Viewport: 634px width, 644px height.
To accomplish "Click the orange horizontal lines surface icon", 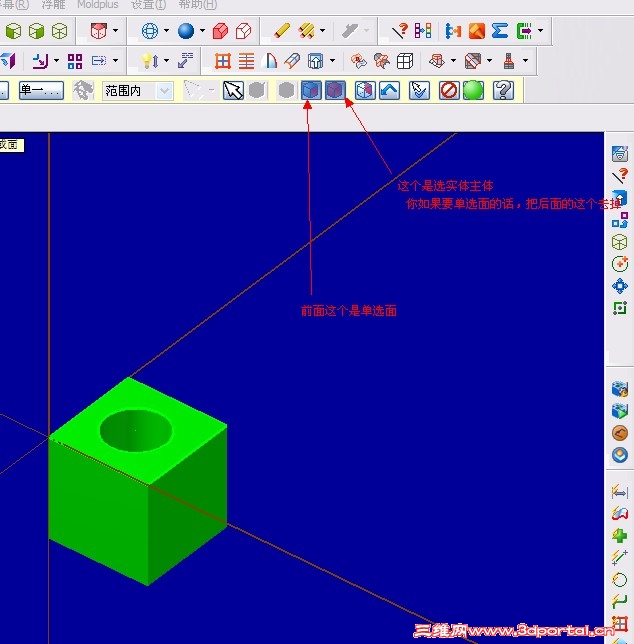I will click(246, 61).
